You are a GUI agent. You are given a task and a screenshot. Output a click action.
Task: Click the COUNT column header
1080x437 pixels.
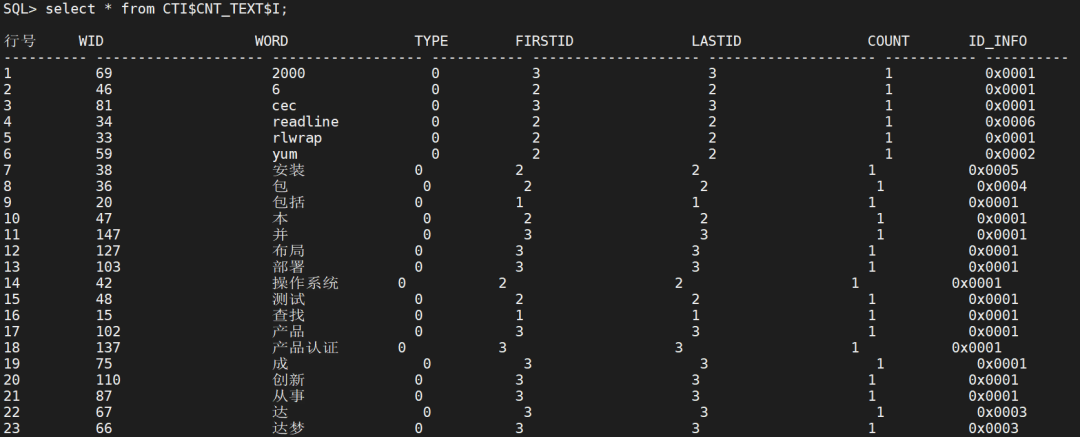coord(888,41)
